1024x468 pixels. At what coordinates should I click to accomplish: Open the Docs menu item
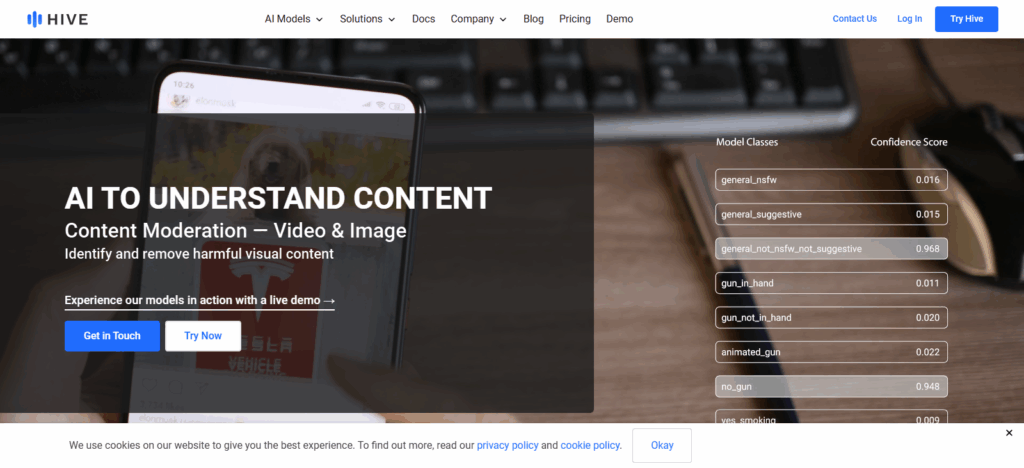423,19
